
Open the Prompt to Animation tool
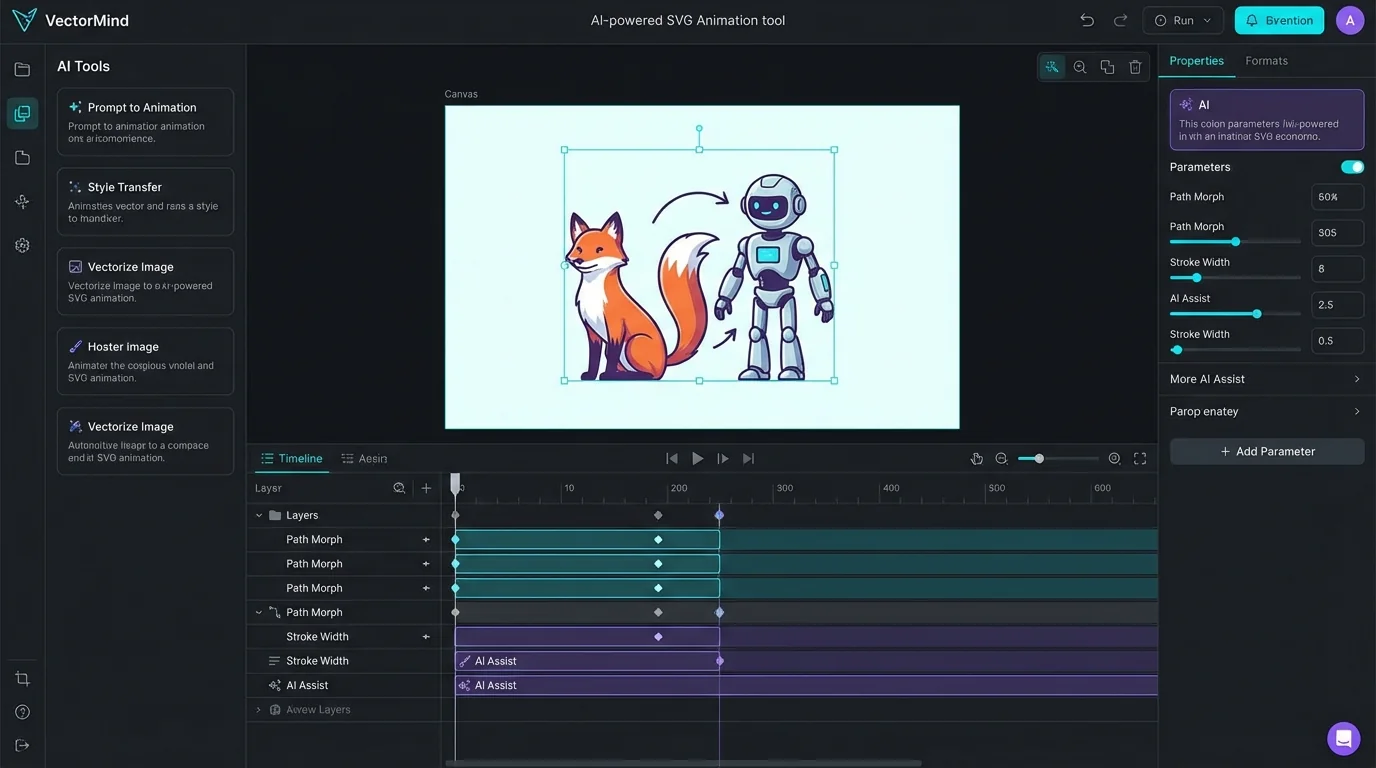(x=145, y=122)
